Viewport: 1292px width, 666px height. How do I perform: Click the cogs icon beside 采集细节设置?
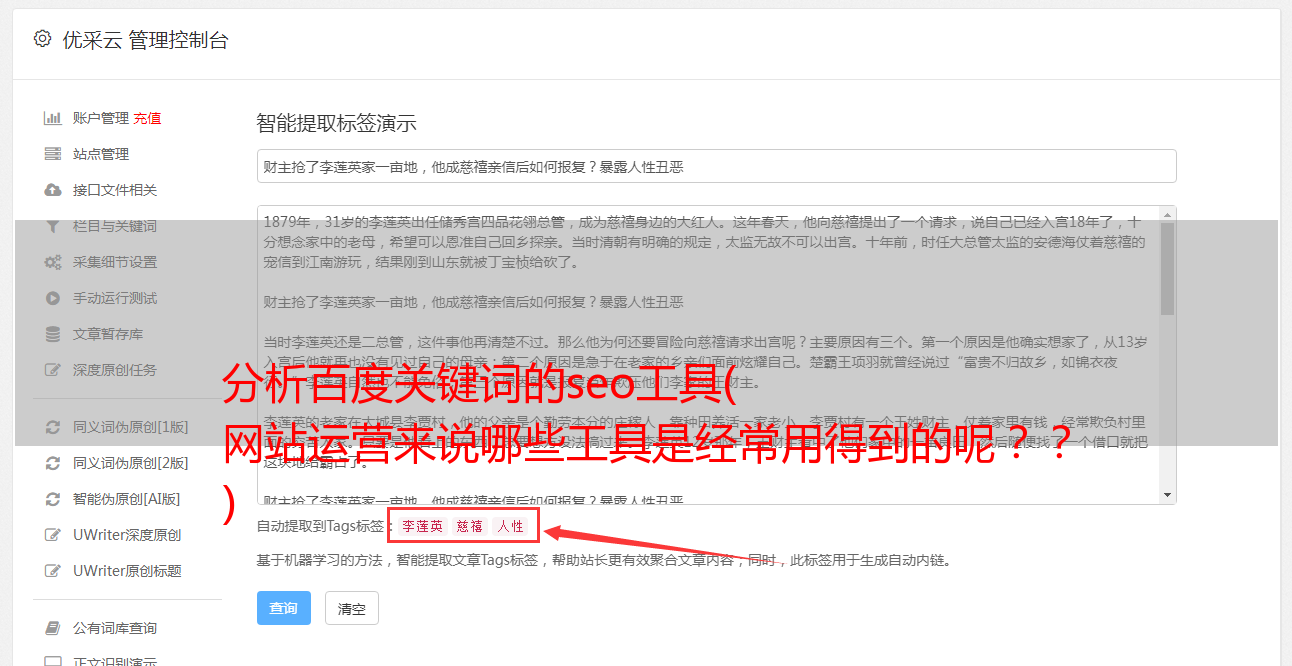click(52, 262)
